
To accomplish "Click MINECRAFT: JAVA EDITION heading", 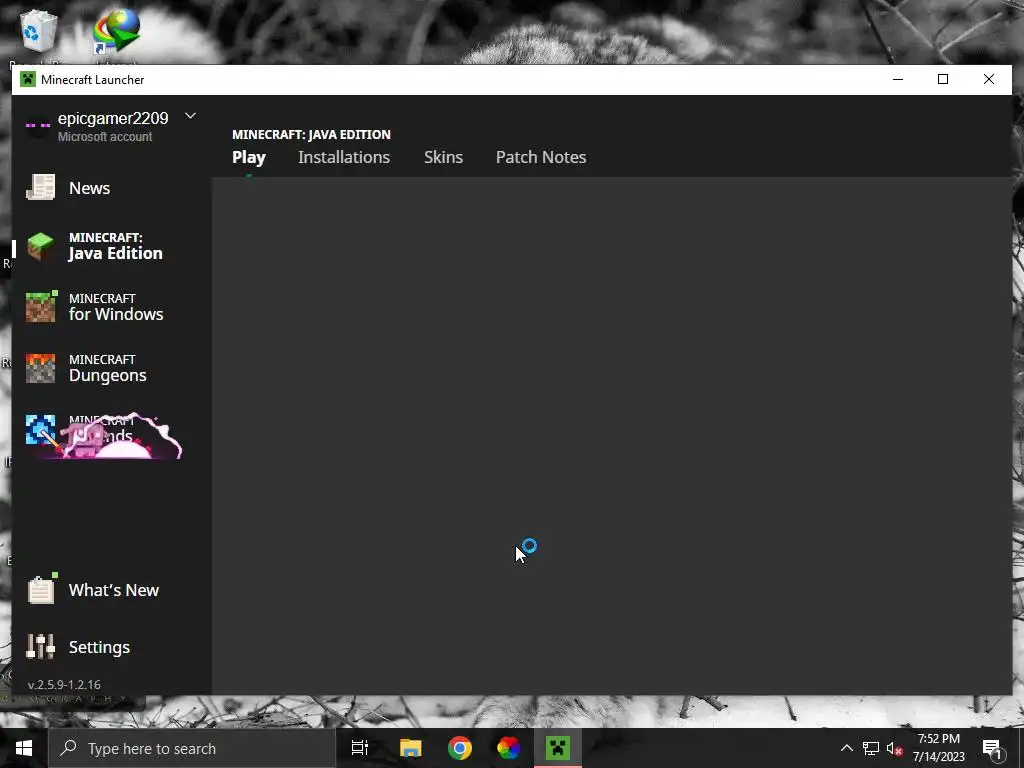I will [312, 135].
